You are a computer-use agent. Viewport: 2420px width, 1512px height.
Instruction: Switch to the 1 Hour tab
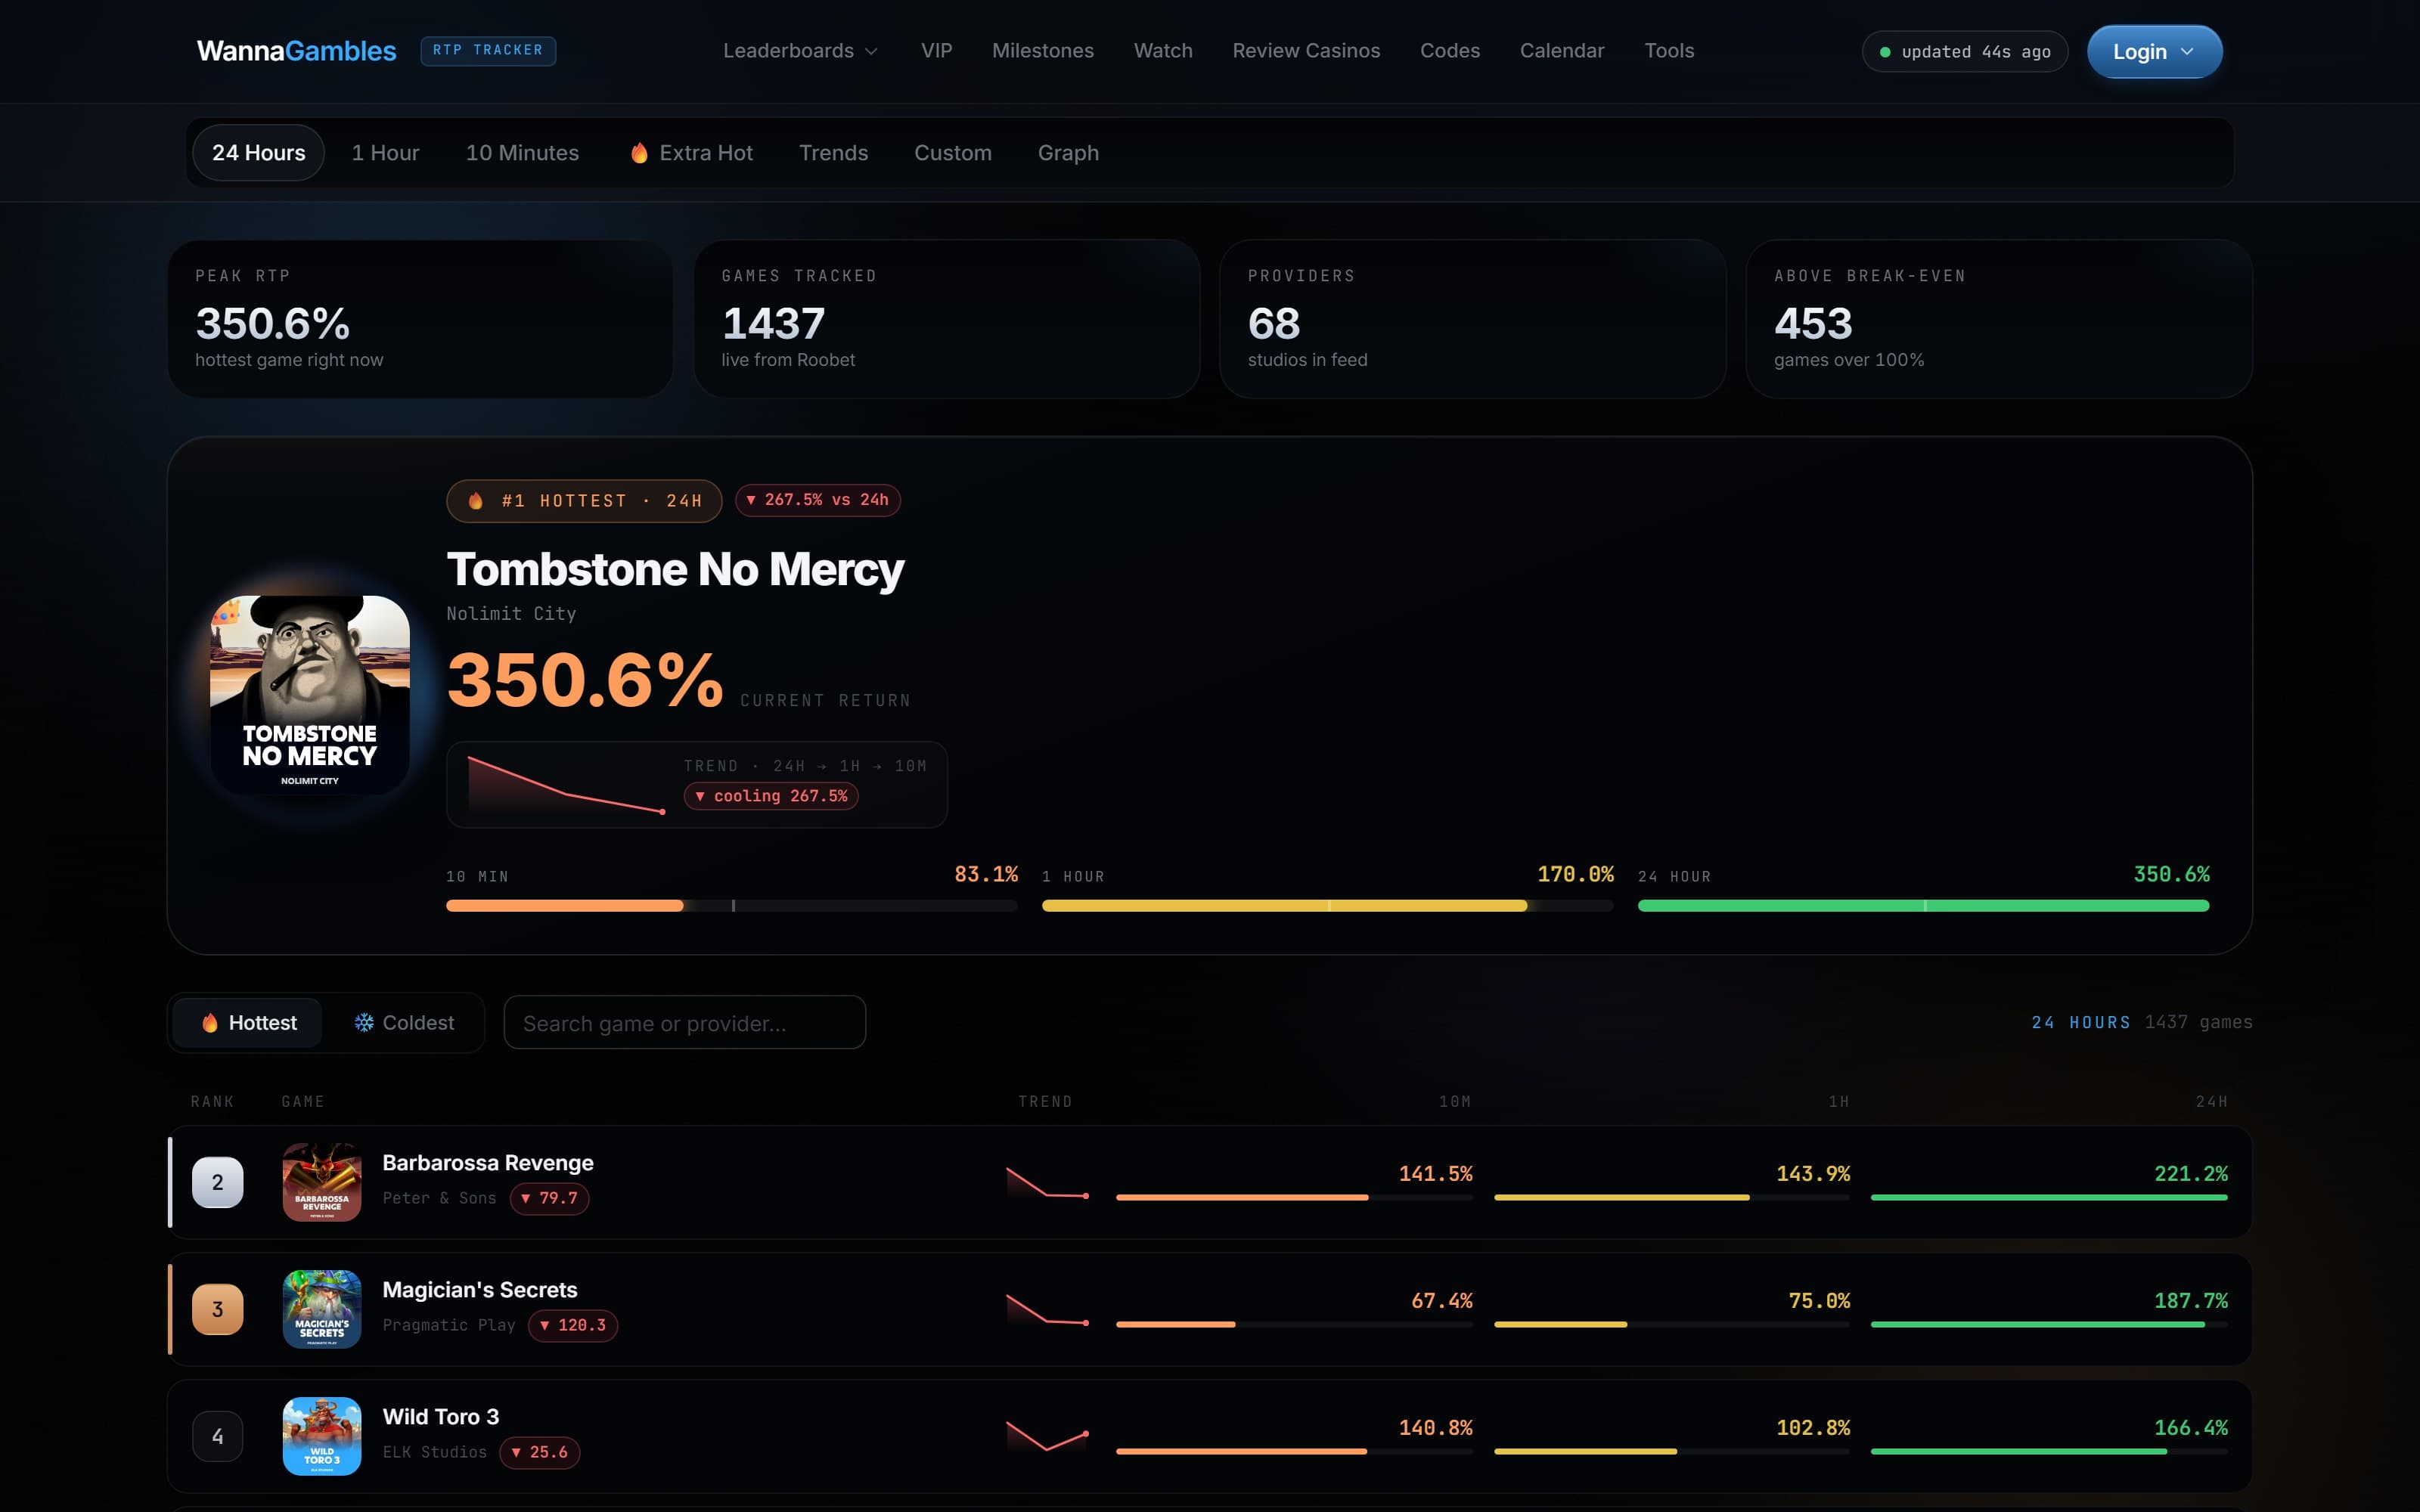point(385,153)
